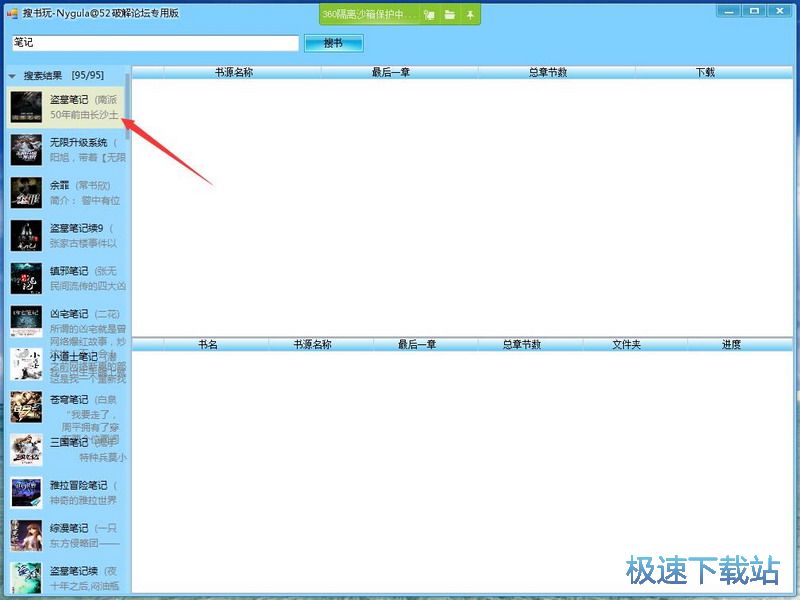Select the 无限升级系统 cover thumbnail
Viewport: 800px width, 600px height.
click(x=26, y=150)
